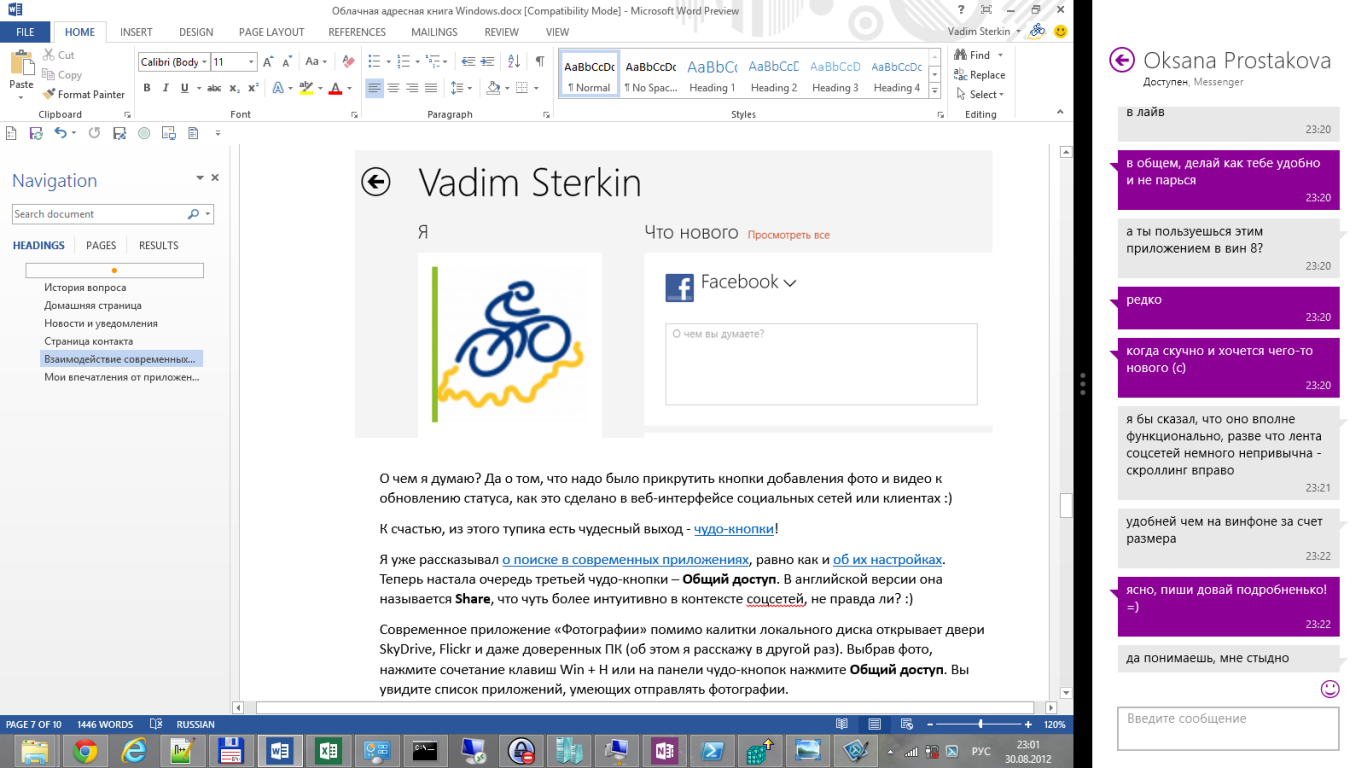Toggle Italic formatting

(x=166, y=88)
